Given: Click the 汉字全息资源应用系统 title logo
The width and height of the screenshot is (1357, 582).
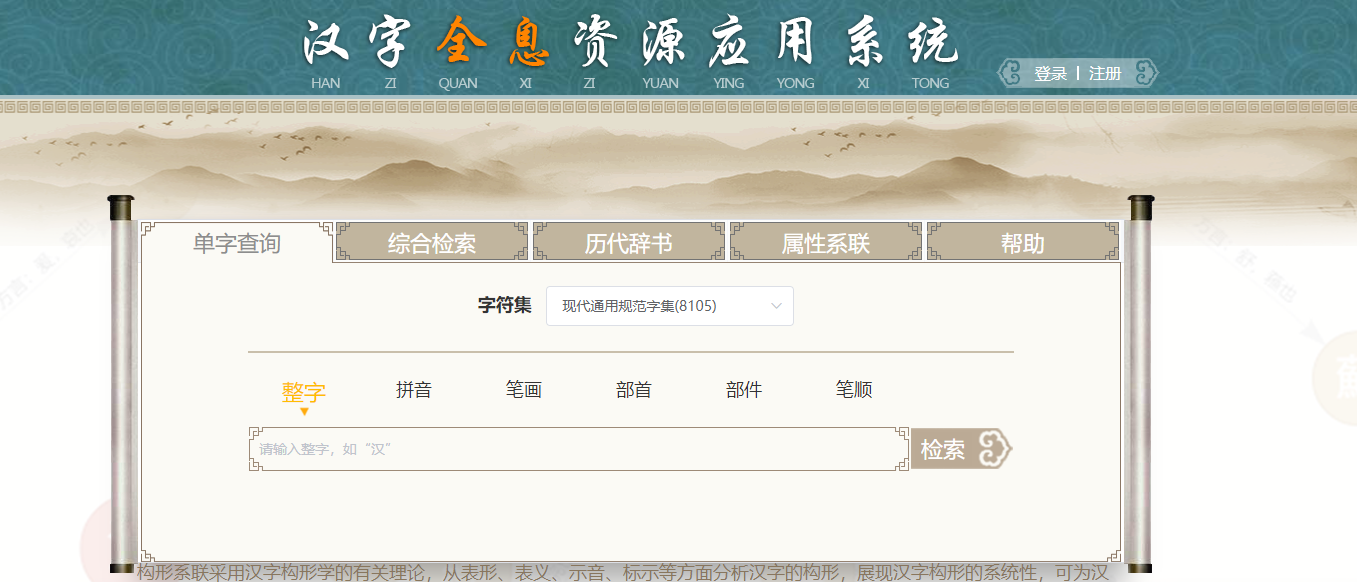Looking at the screenshot, I should coord(630,44).
